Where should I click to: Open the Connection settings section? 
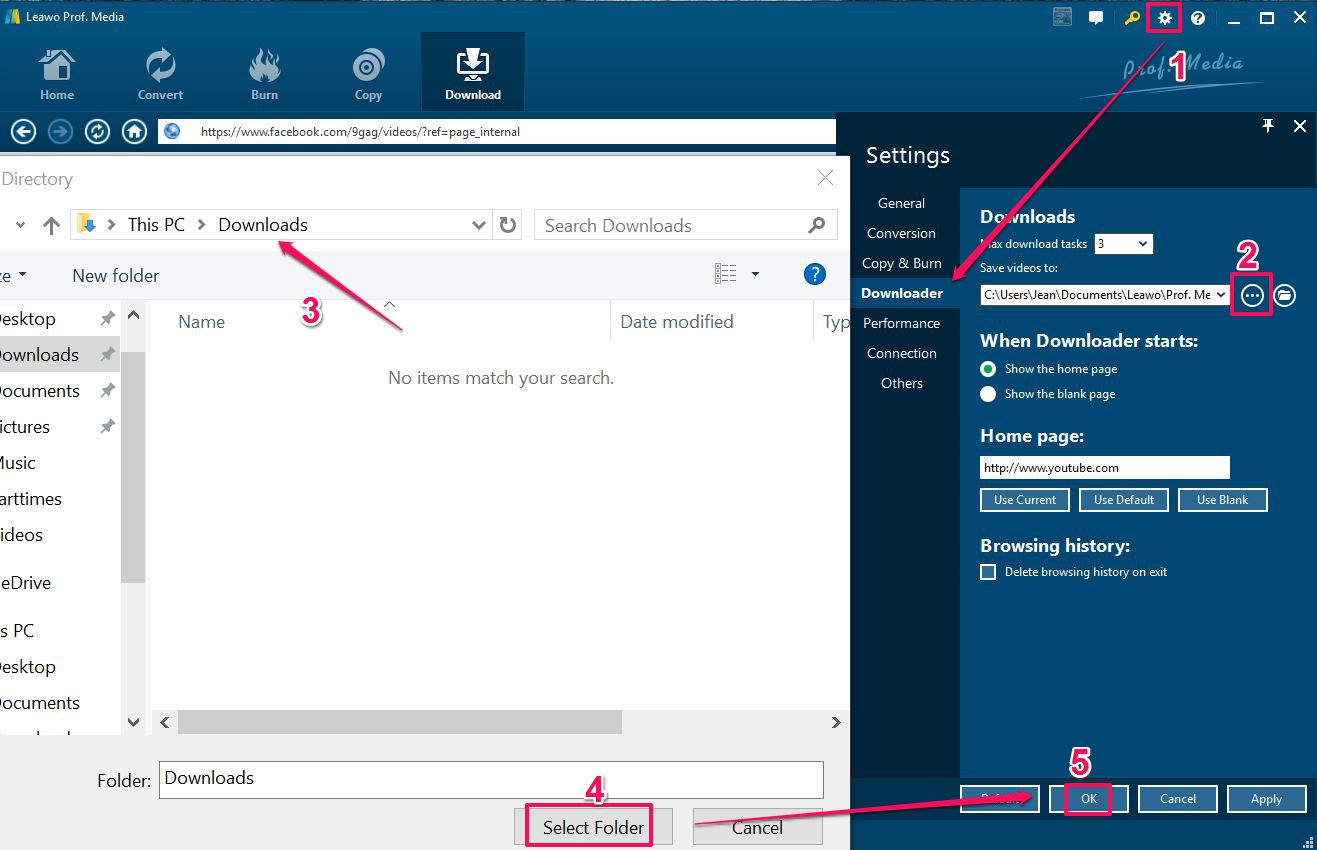pos(901,353)
